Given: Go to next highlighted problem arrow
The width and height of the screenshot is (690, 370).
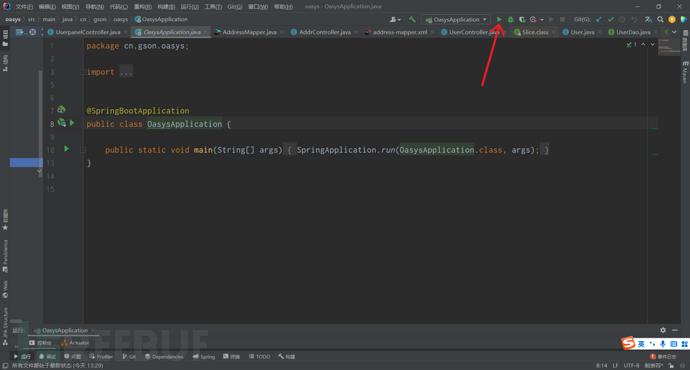Looking at the screenshot, I should (653, 44).
